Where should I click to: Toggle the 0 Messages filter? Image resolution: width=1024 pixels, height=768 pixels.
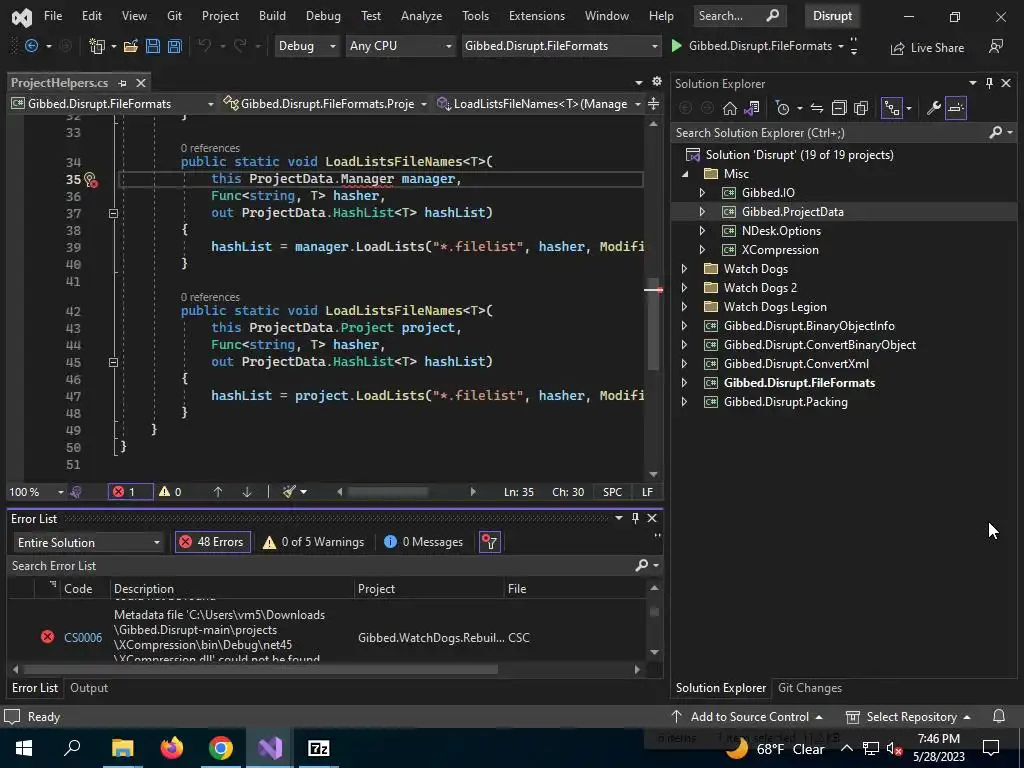click(423, 542)
